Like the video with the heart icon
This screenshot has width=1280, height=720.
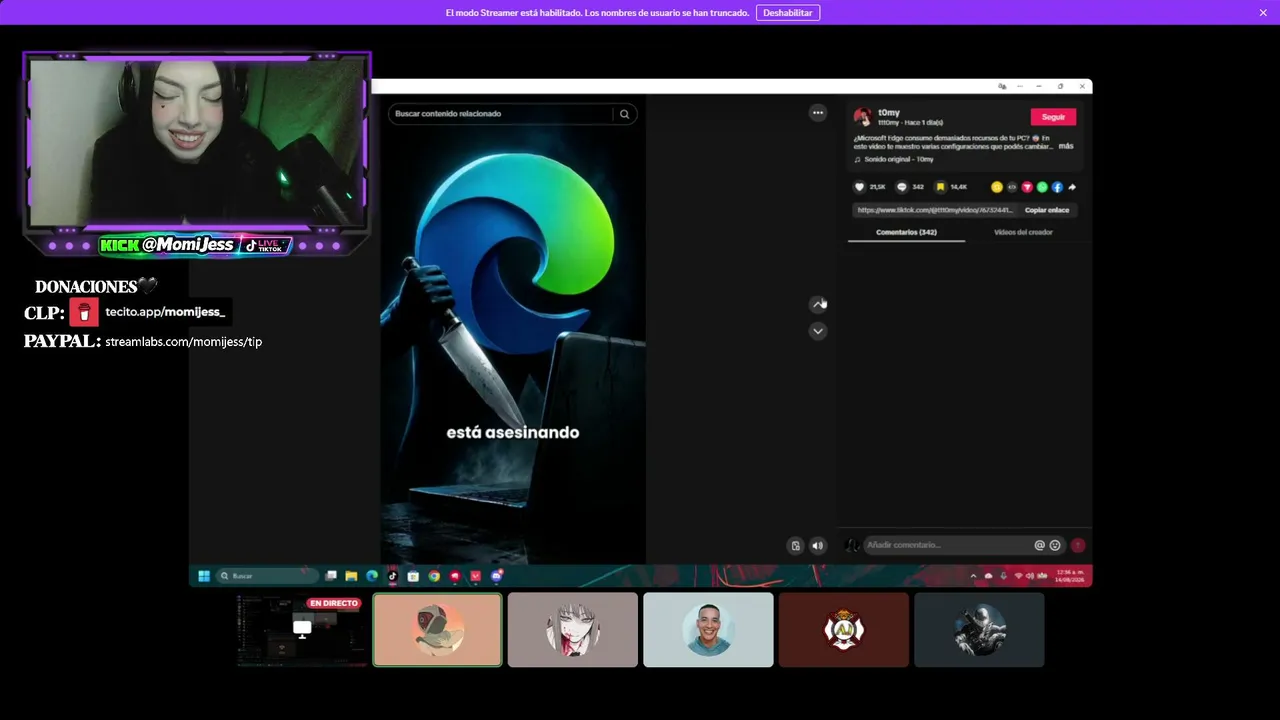click(x=859, y=187)
